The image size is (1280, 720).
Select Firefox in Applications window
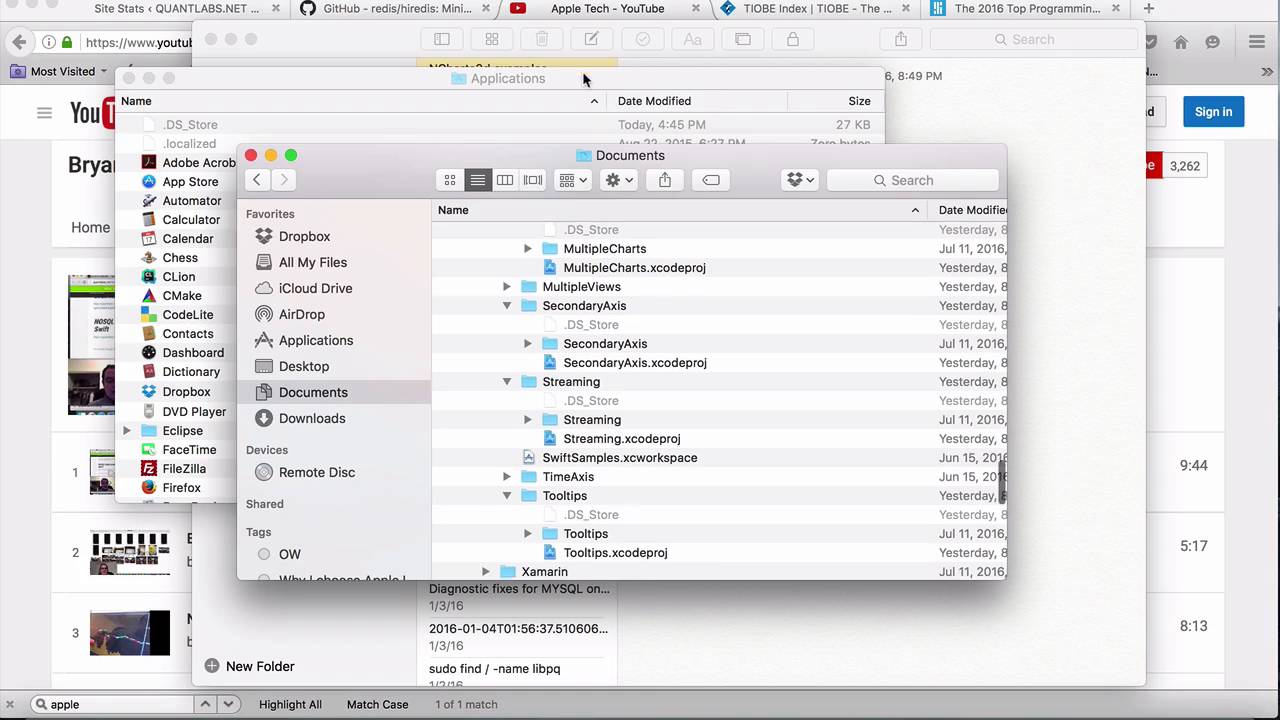pos(182,488)
